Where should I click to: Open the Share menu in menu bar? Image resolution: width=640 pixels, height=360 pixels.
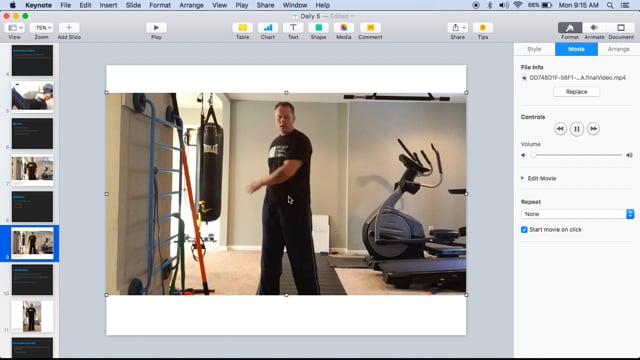click(265, 5)
